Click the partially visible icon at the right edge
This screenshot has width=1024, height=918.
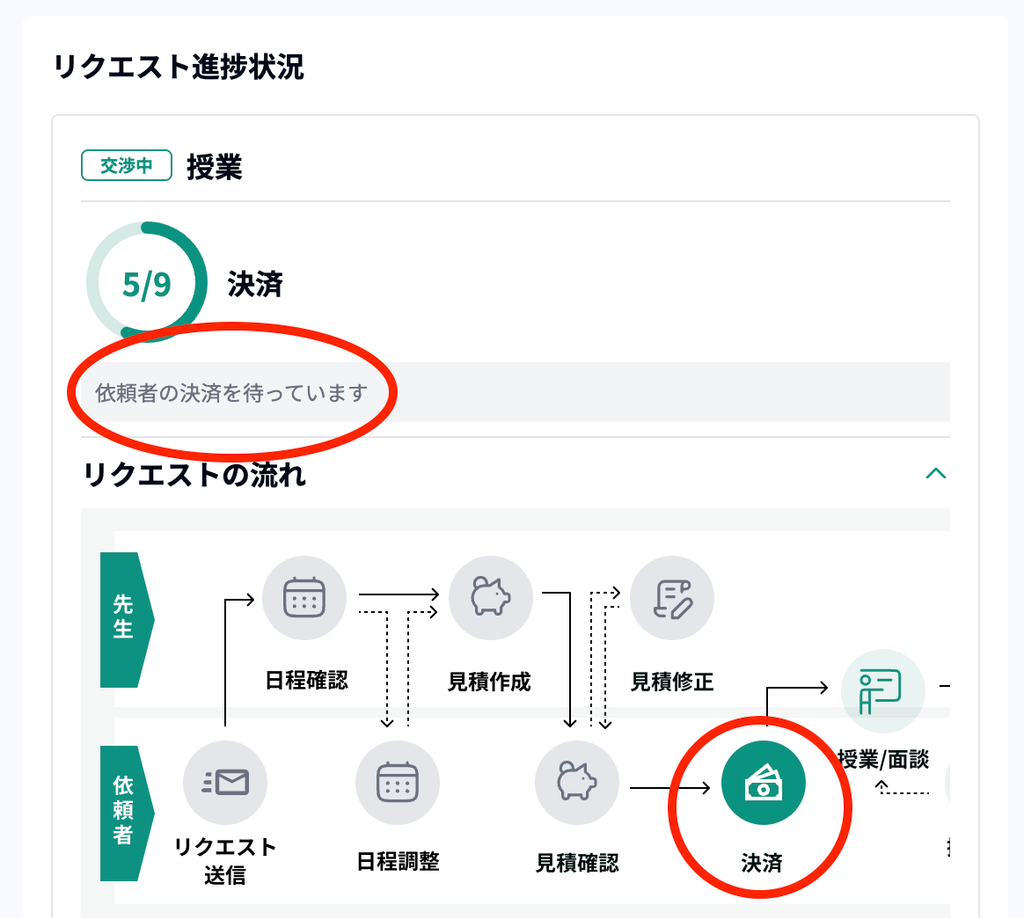pyautogui.click(x=948, y=782)
